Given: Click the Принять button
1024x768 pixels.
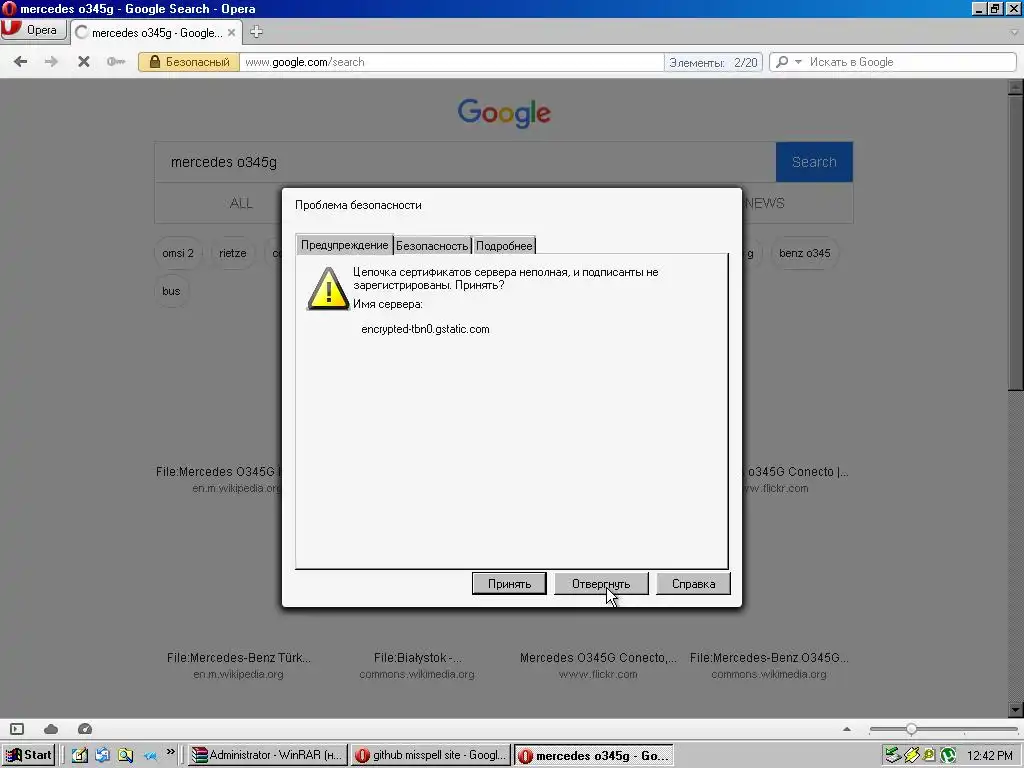Looking at the screenshot, I should (509, 584).
